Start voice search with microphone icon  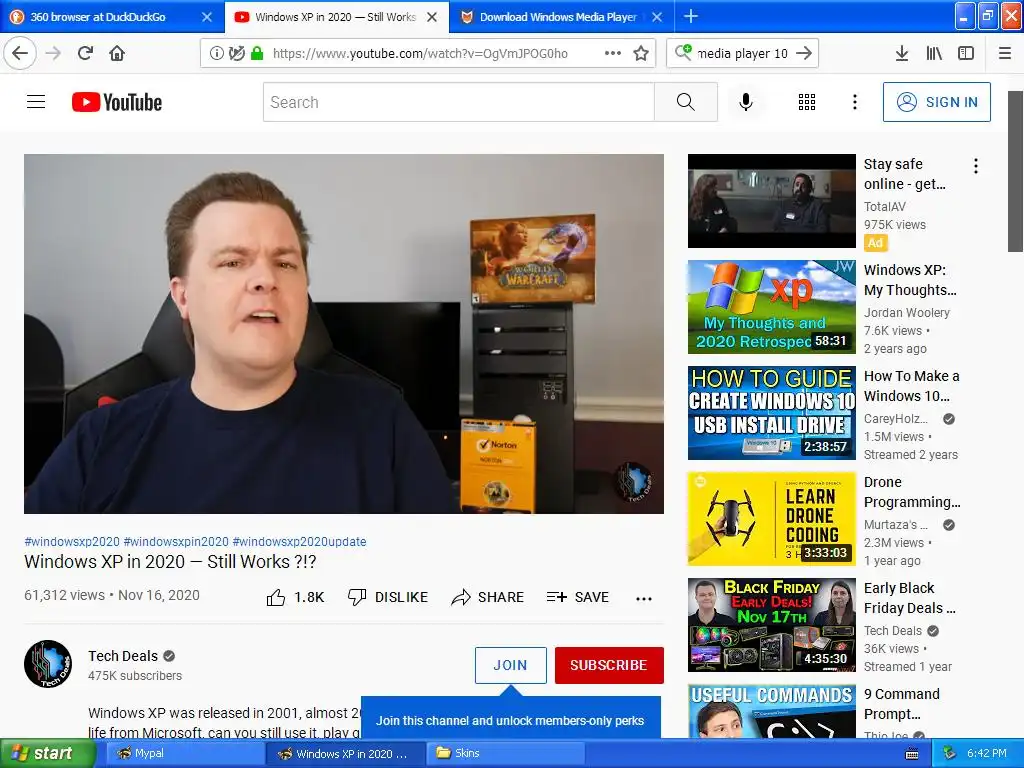pos(746,102)
